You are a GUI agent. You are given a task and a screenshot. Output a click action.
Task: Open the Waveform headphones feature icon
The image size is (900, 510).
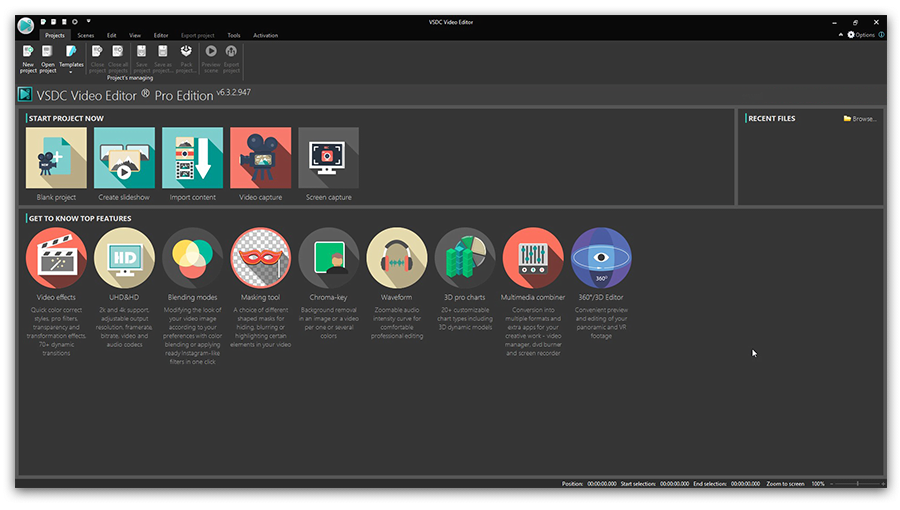[x=397, y=258]
